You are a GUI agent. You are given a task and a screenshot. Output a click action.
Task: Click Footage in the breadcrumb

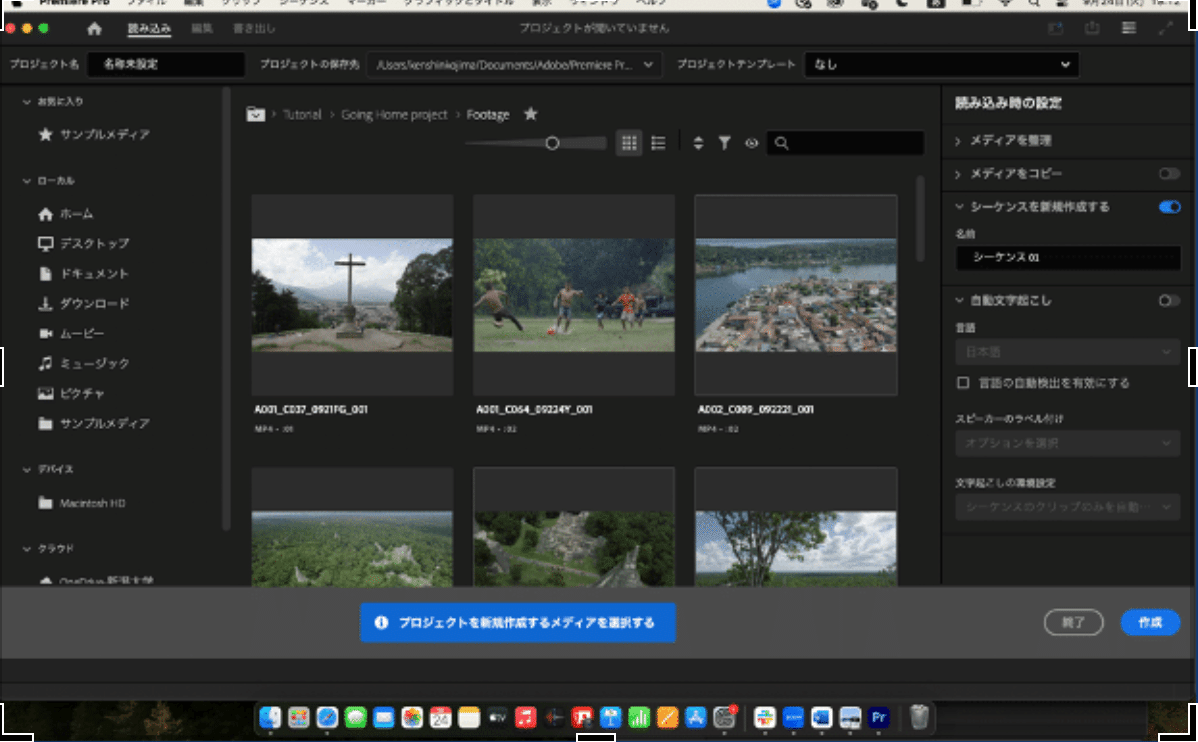point(487,115)
